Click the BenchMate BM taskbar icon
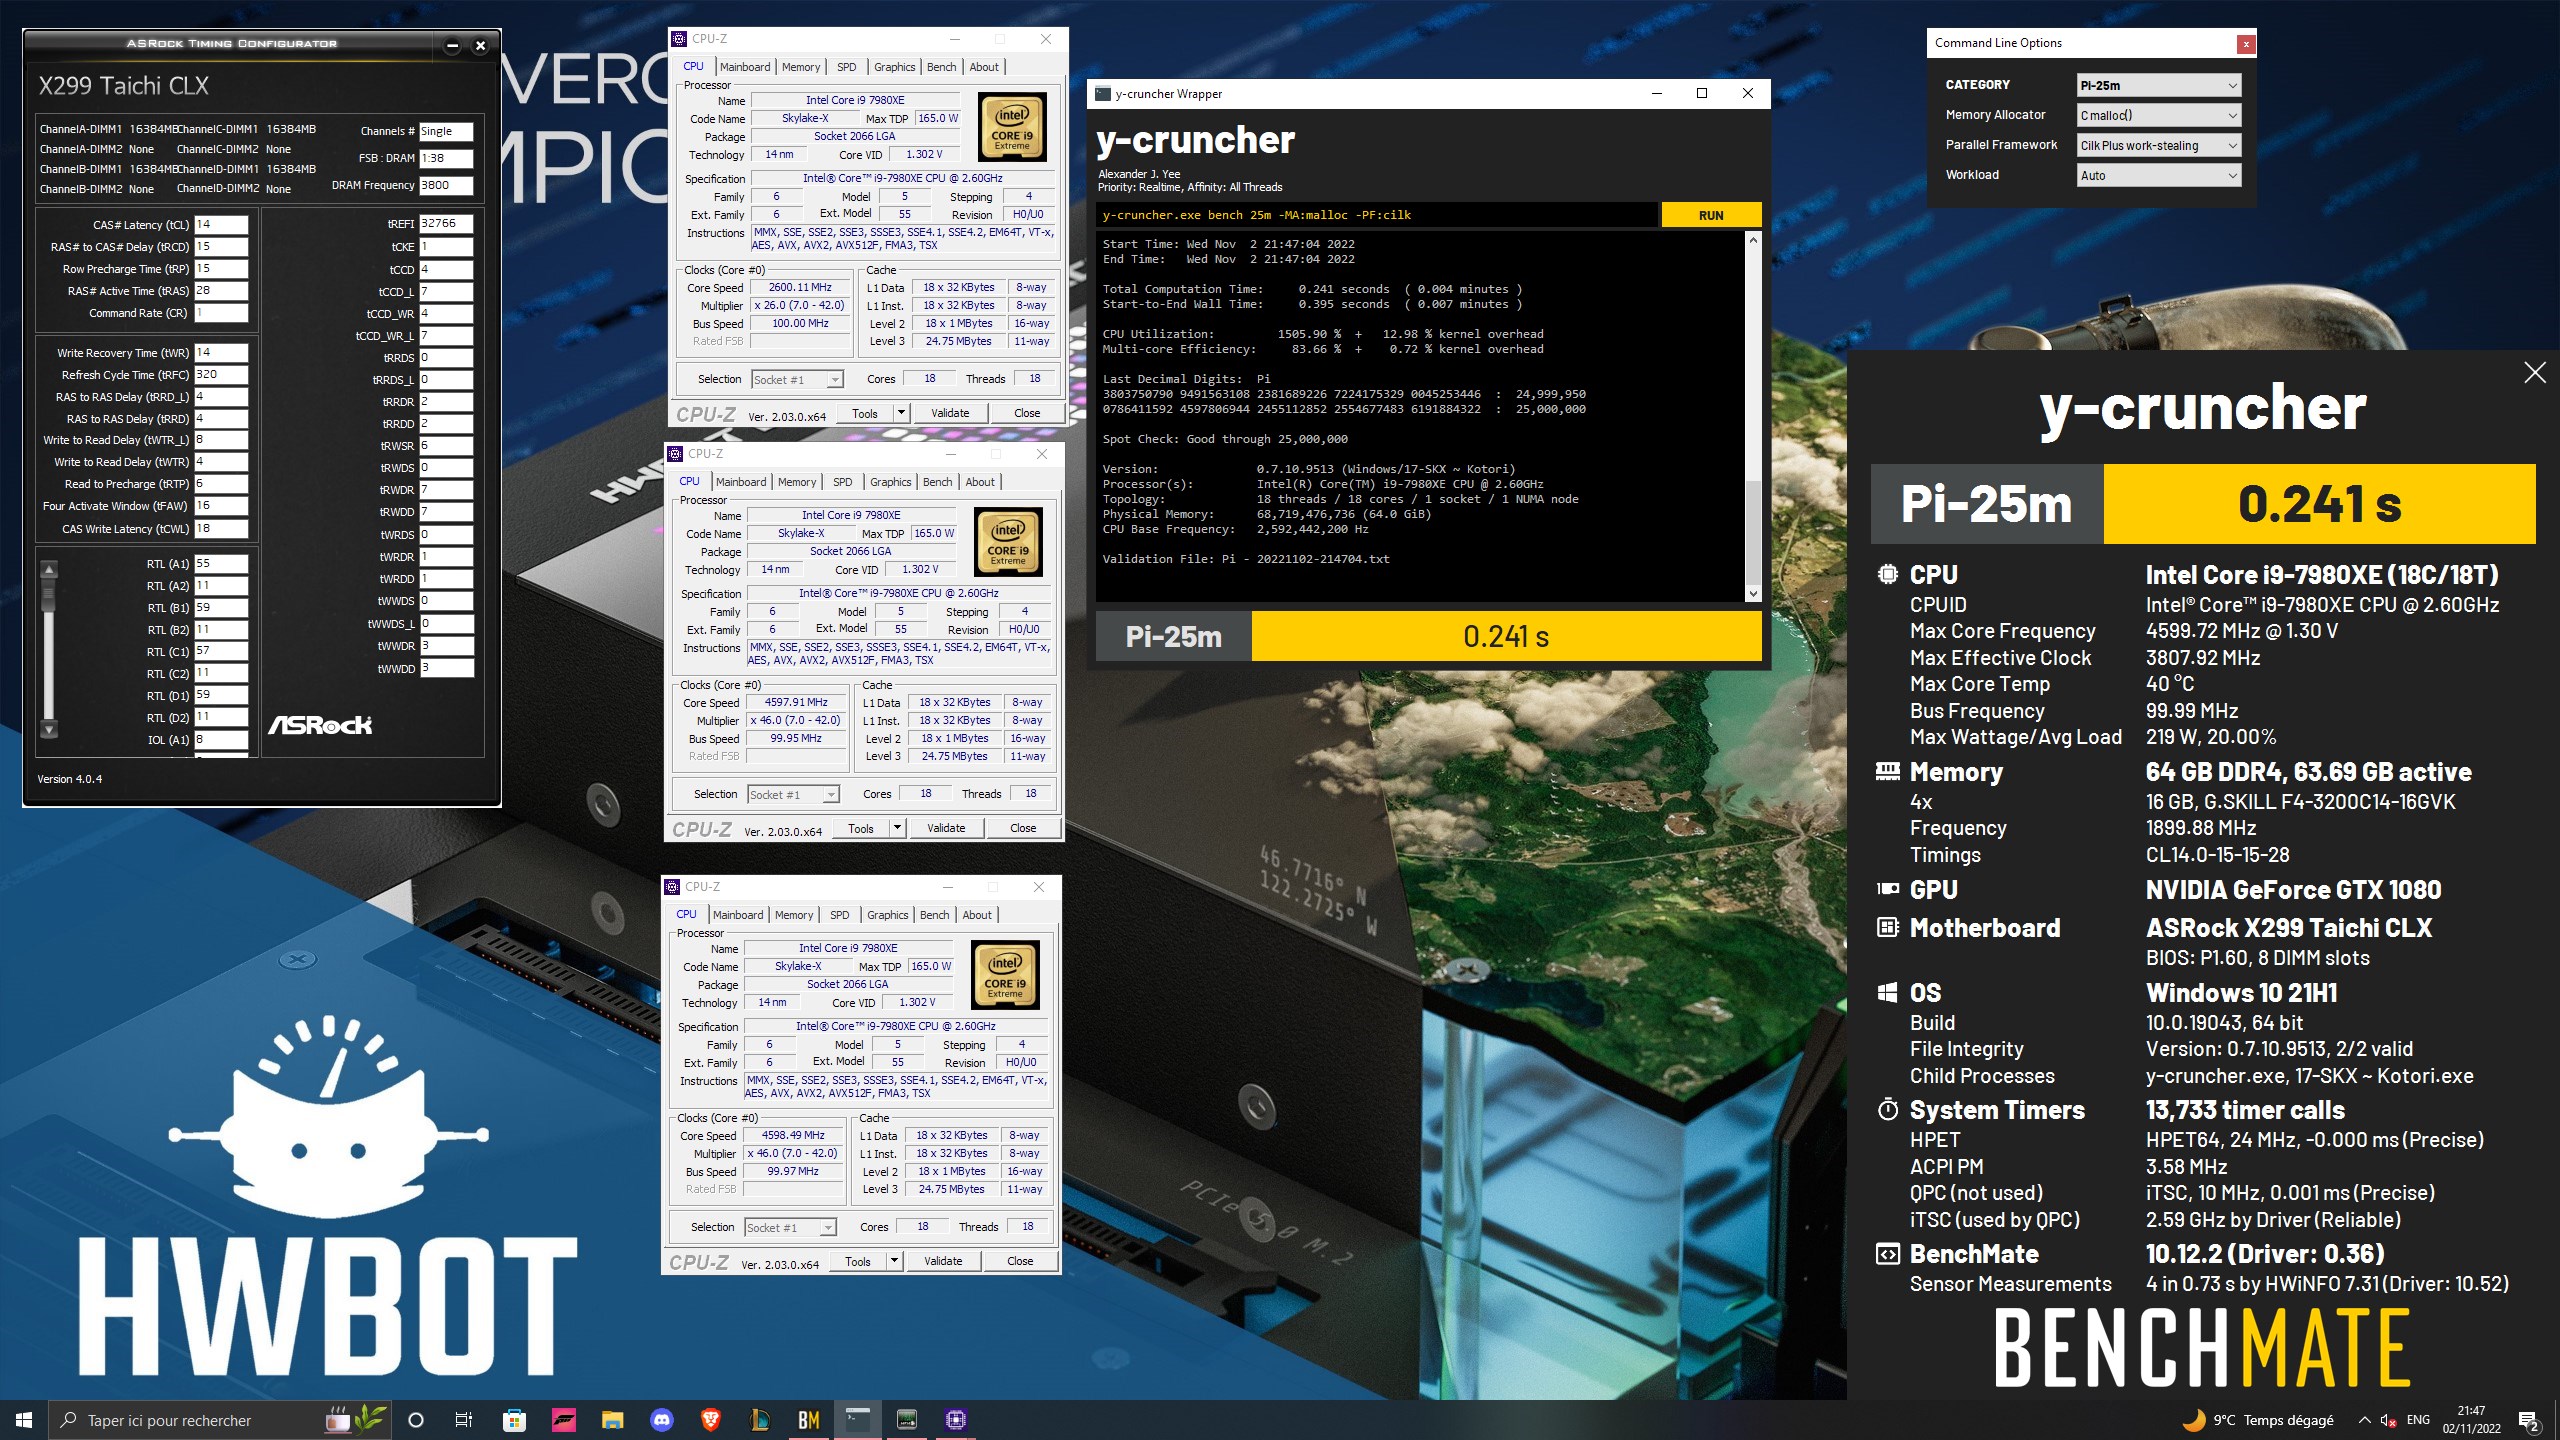 pos(808,1420)
